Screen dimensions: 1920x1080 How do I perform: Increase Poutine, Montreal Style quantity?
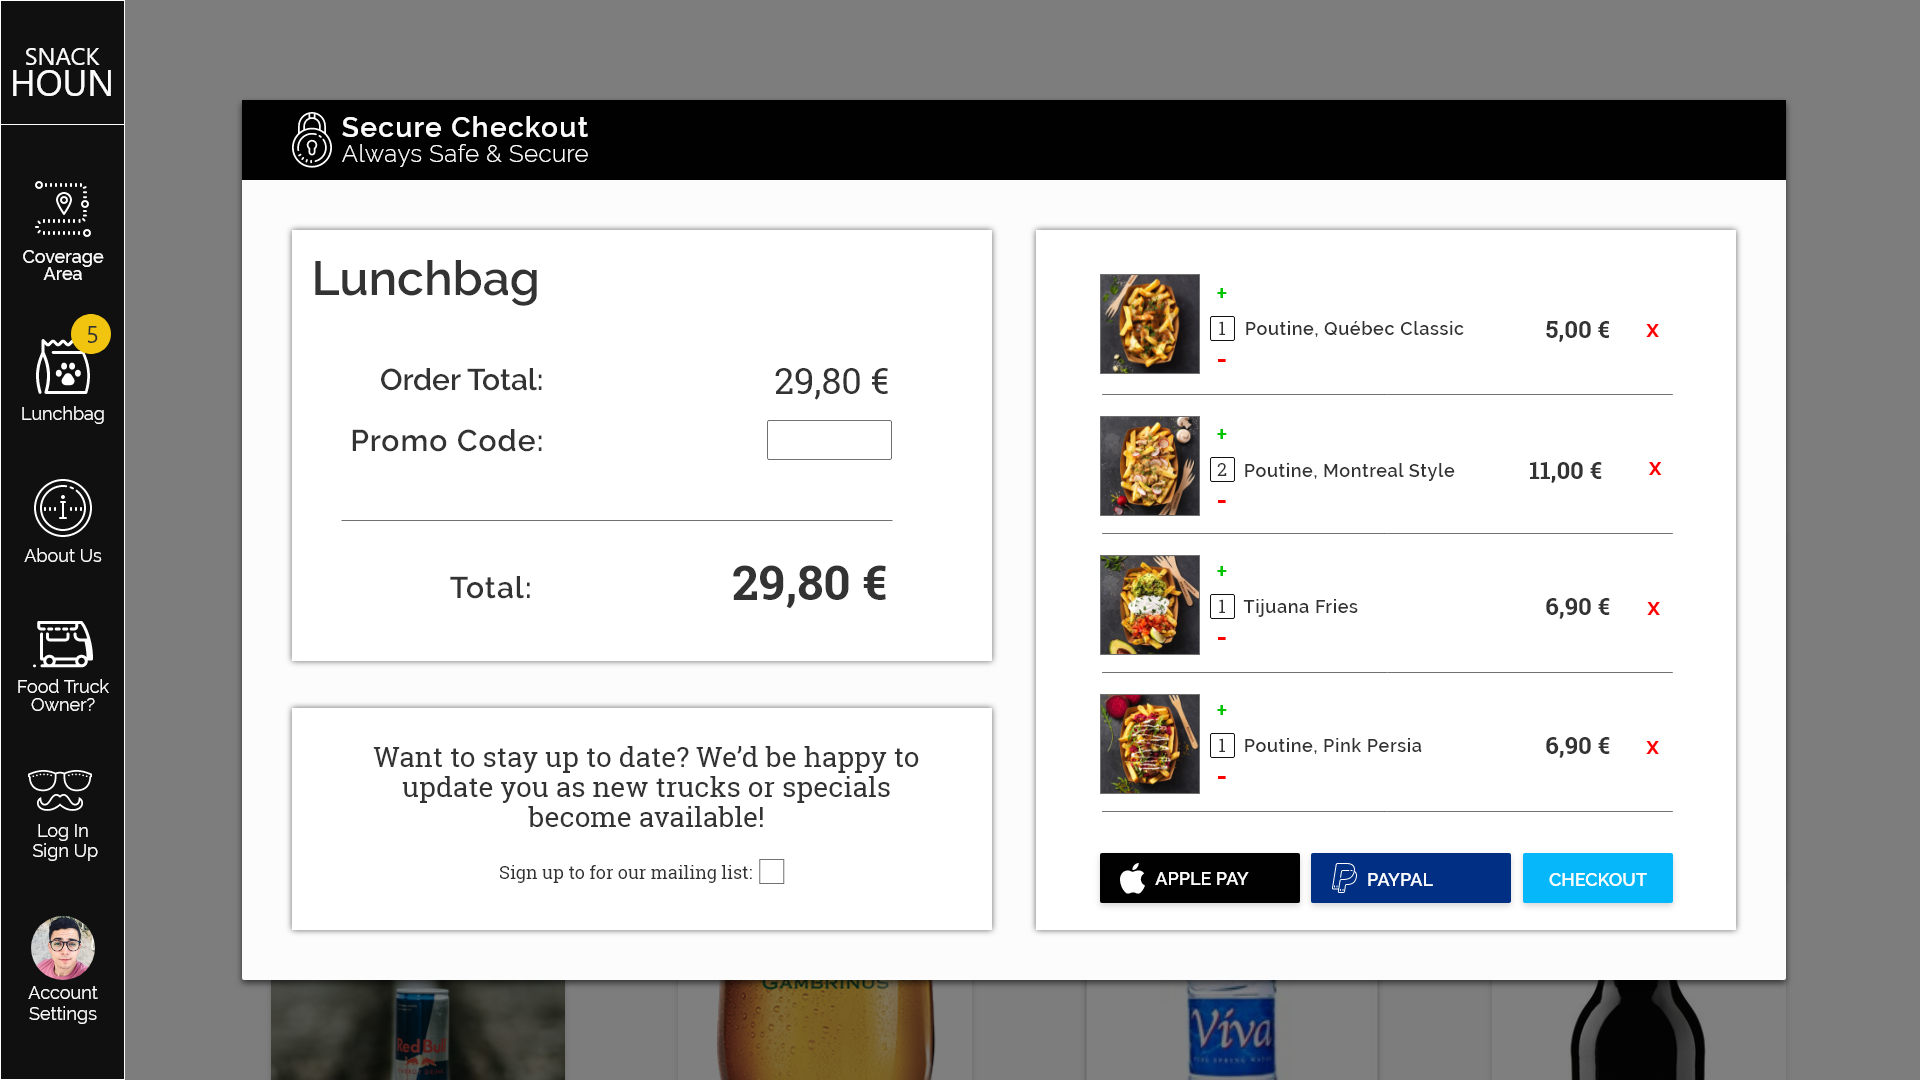point(1221,434)
